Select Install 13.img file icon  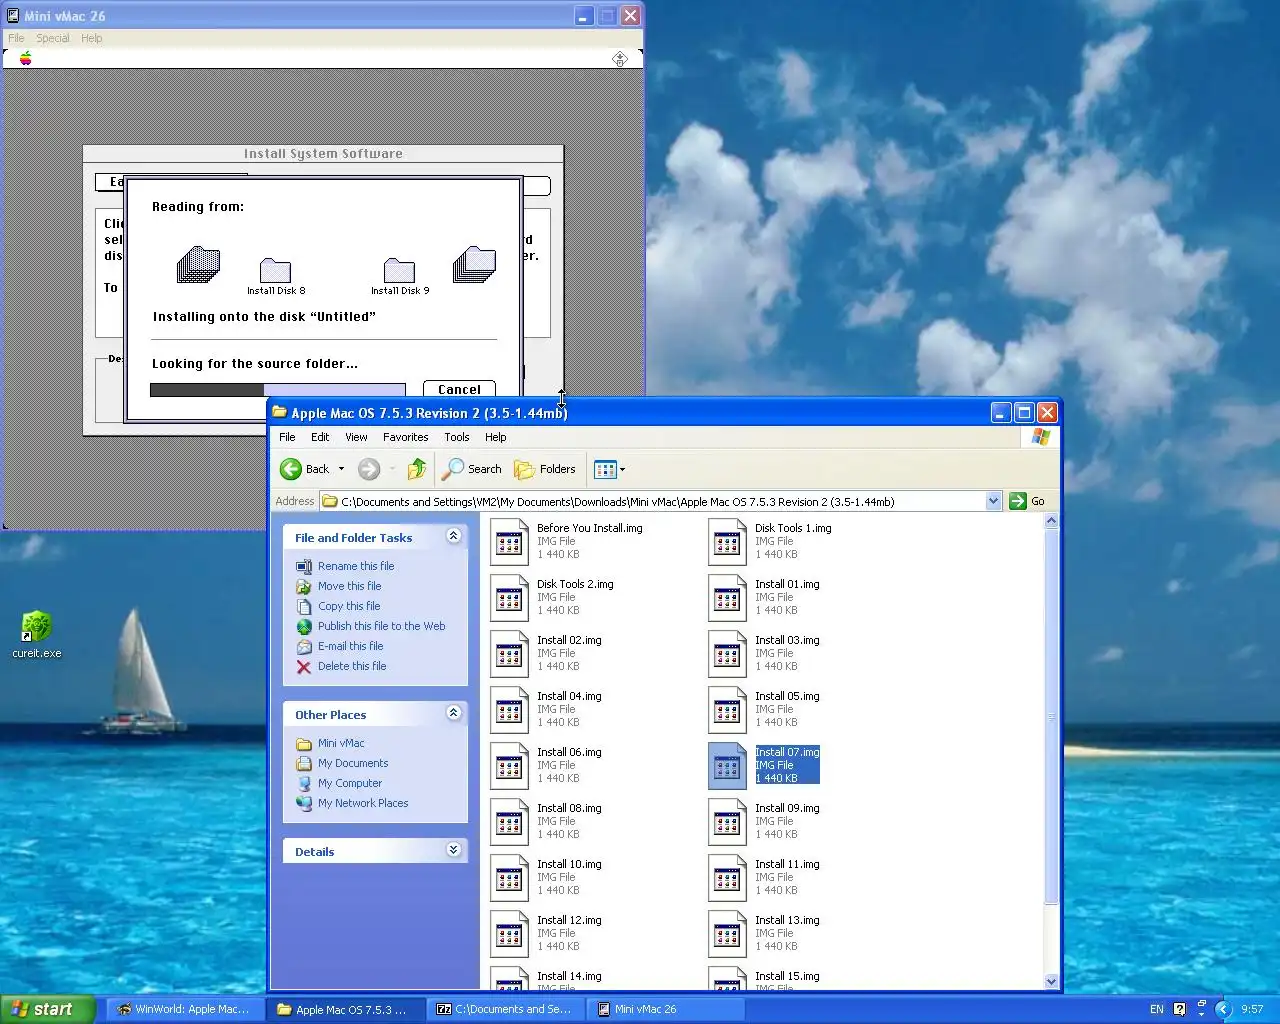(x=727, y=933)
